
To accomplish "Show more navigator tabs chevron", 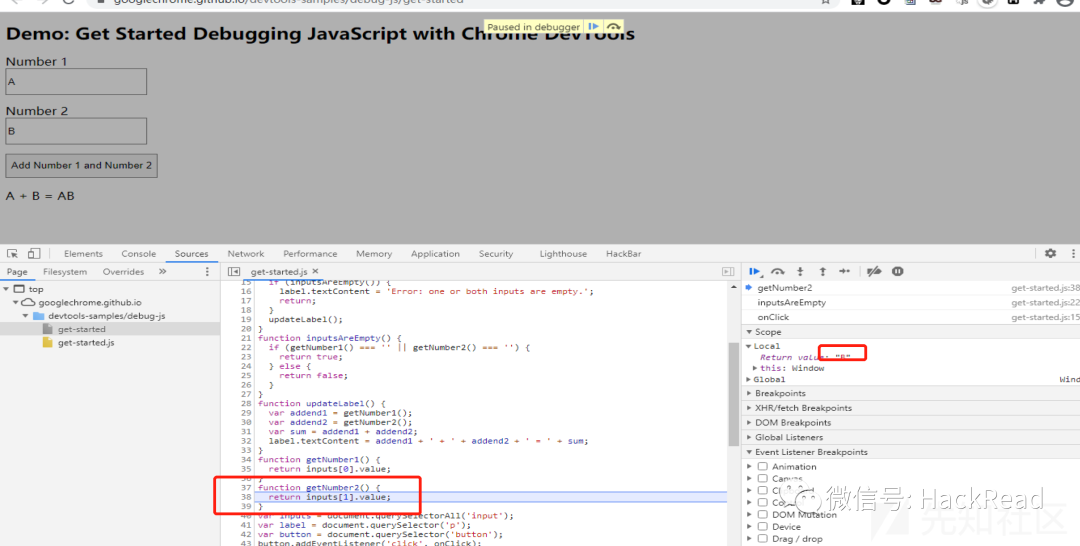I will pos(163,271).
